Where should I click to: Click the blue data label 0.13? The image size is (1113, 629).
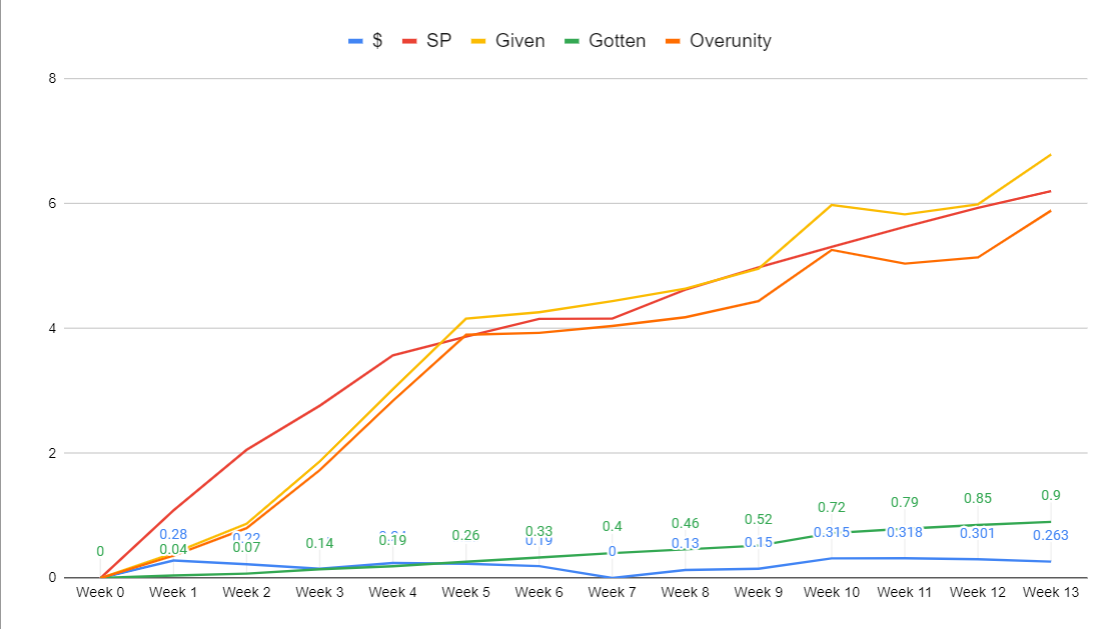tap(685, 544)
